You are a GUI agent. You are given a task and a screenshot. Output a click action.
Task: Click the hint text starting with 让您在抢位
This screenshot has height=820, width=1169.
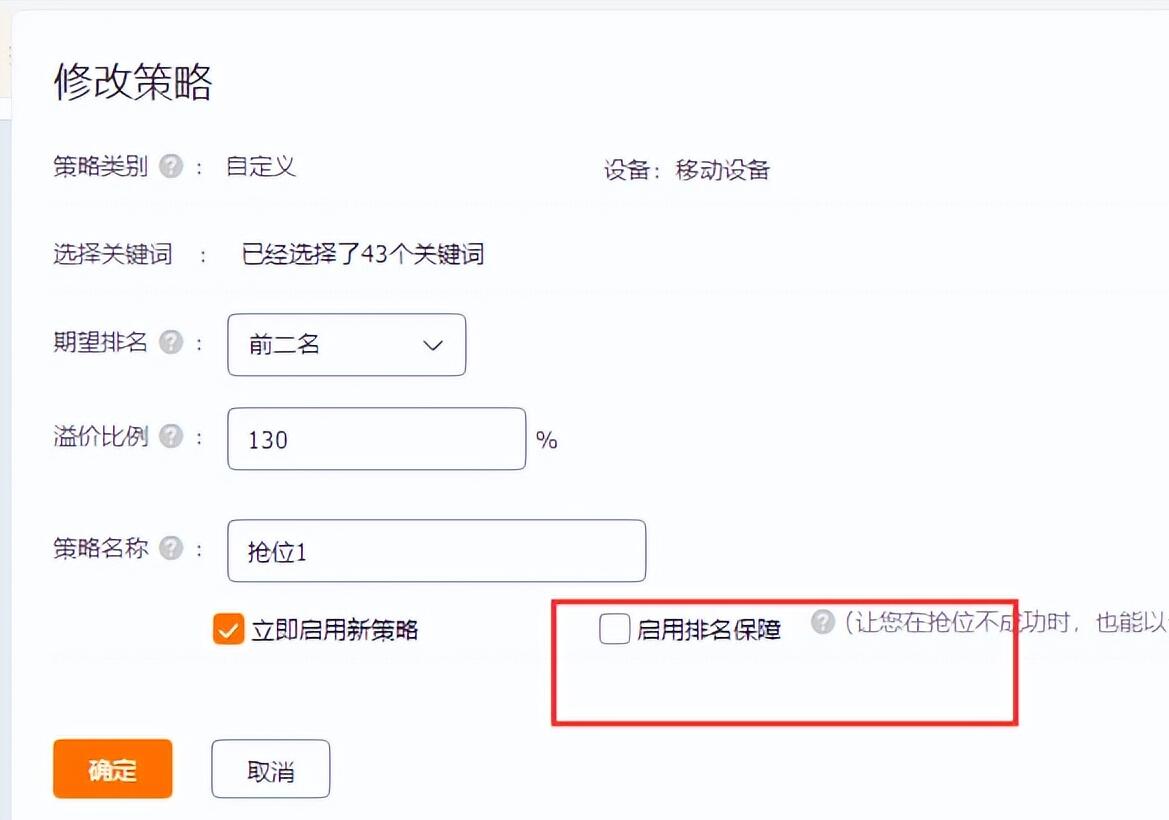click(x=1006, y=622)
